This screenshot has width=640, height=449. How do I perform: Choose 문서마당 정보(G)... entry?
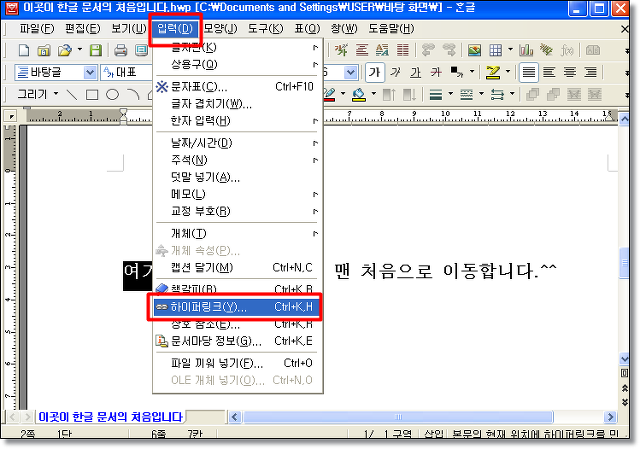pos(236,341)
